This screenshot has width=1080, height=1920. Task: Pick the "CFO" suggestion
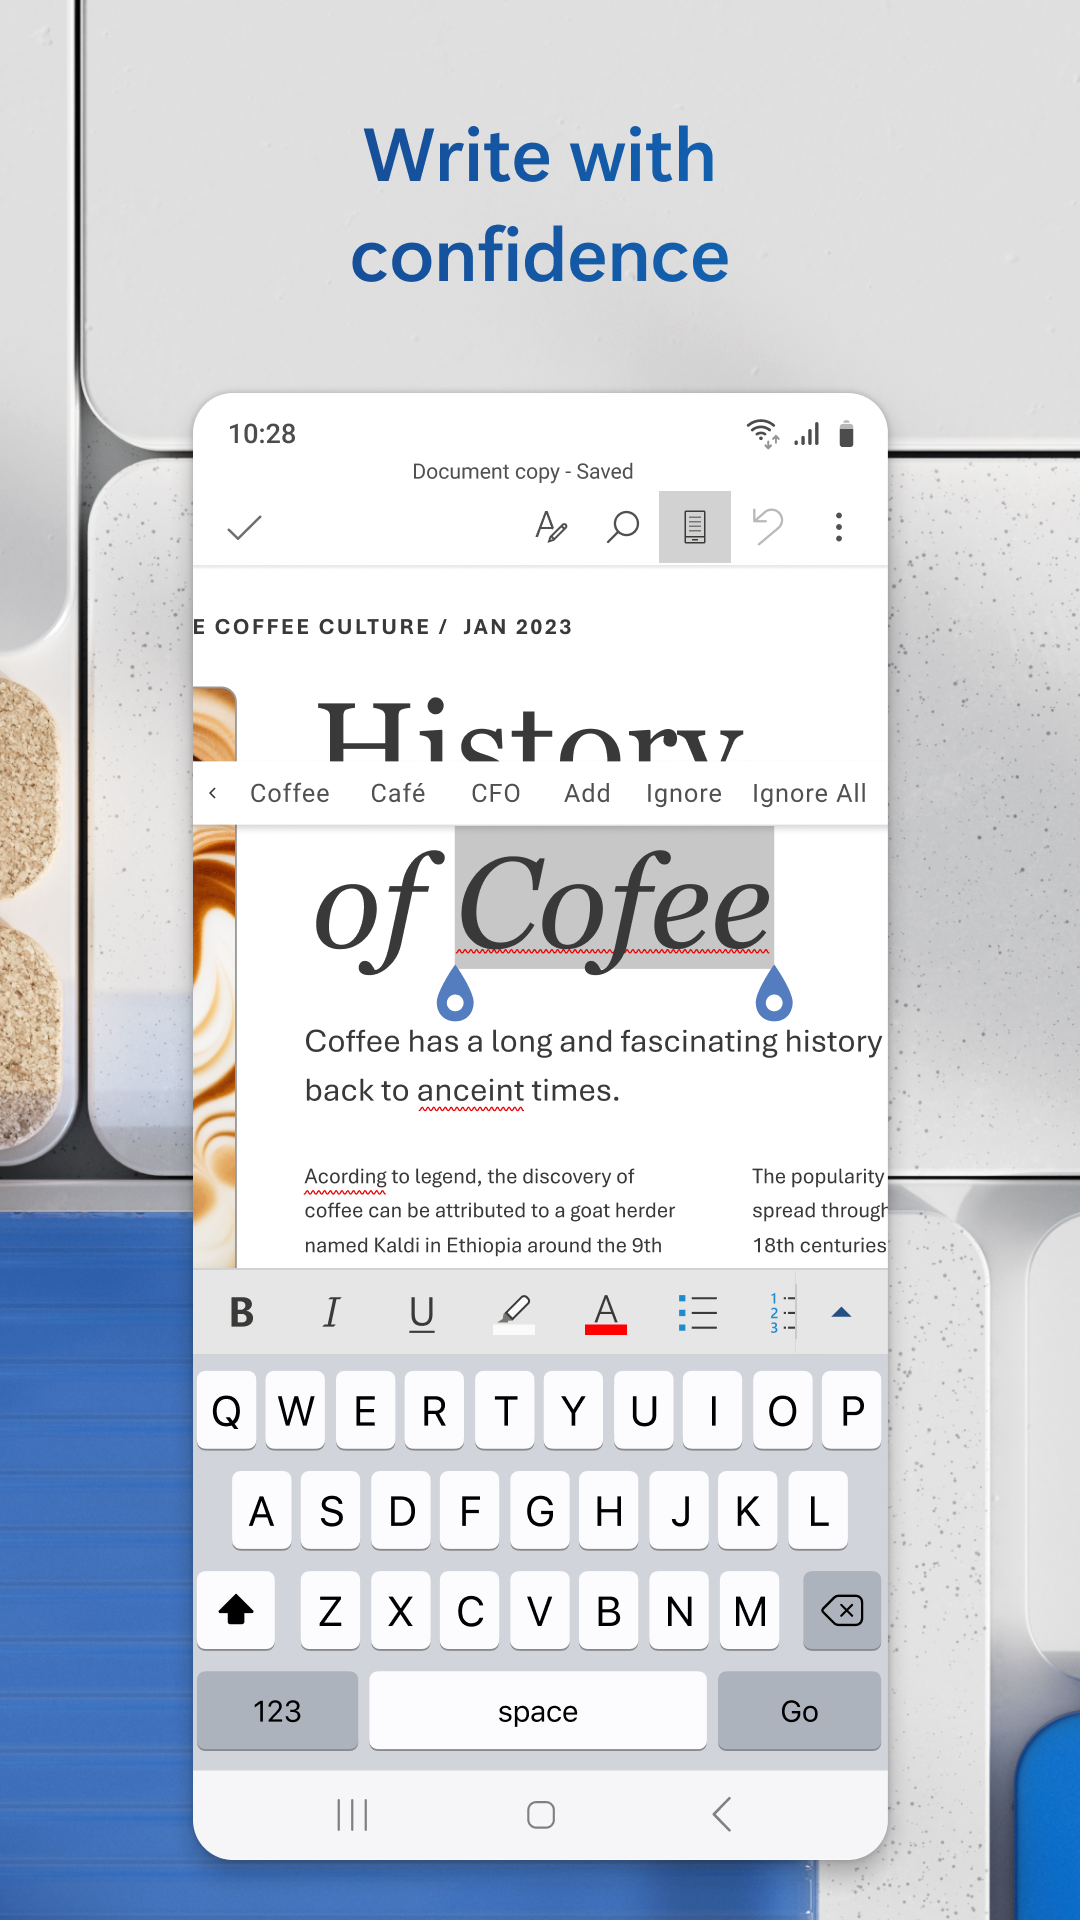point(496,793)
